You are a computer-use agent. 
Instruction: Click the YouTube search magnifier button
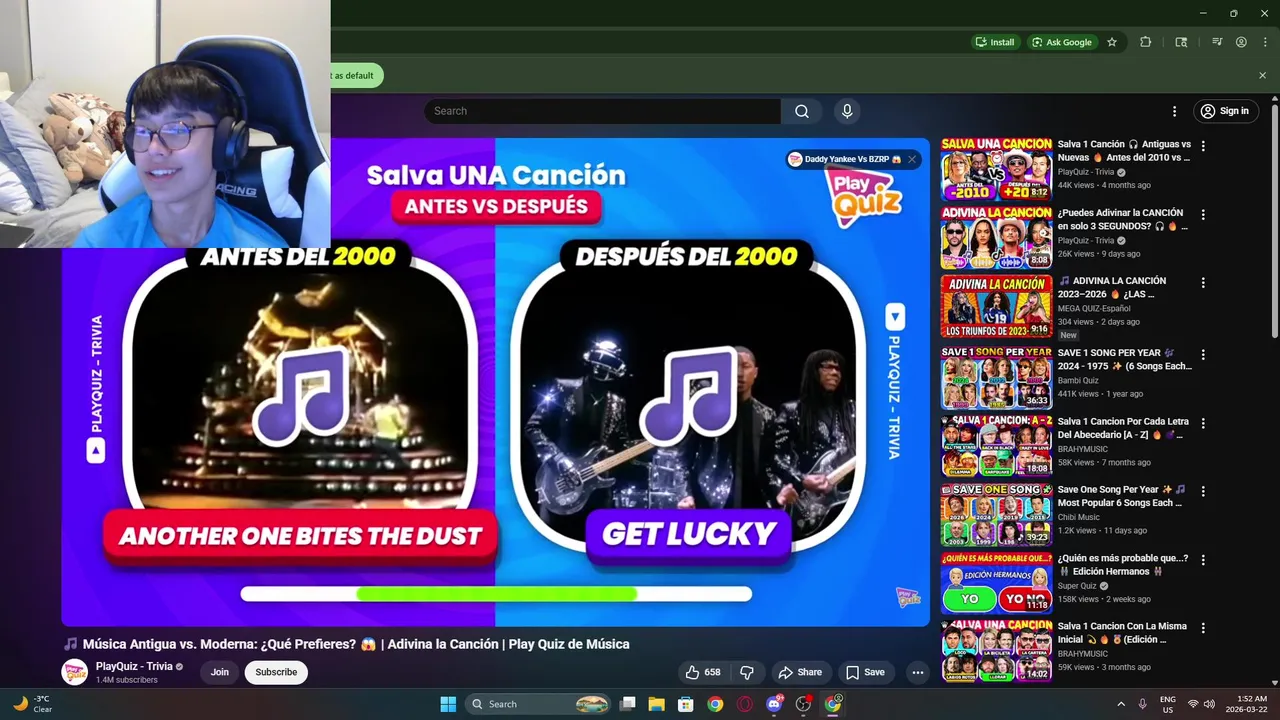tap(802, 111)
